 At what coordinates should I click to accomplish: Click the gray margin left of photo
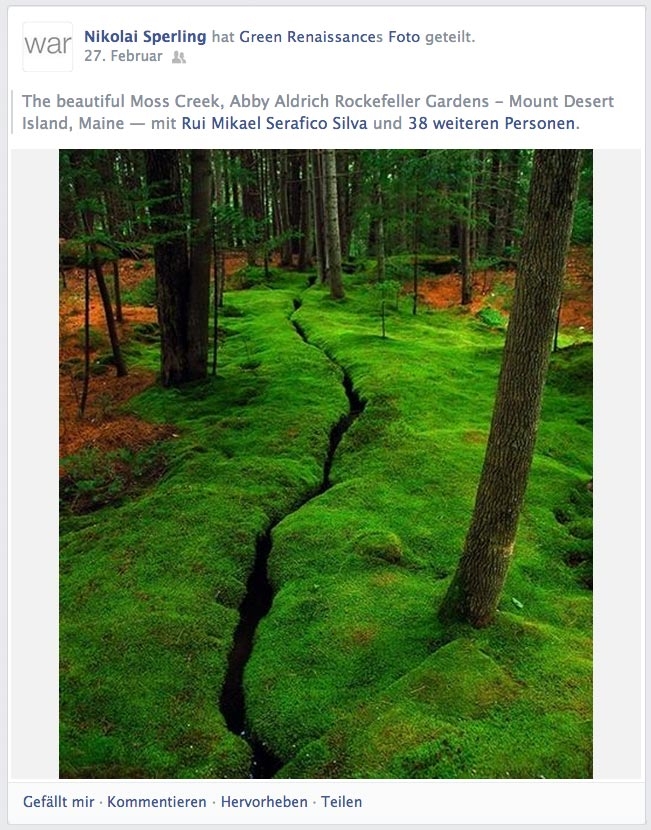point(35,464)
